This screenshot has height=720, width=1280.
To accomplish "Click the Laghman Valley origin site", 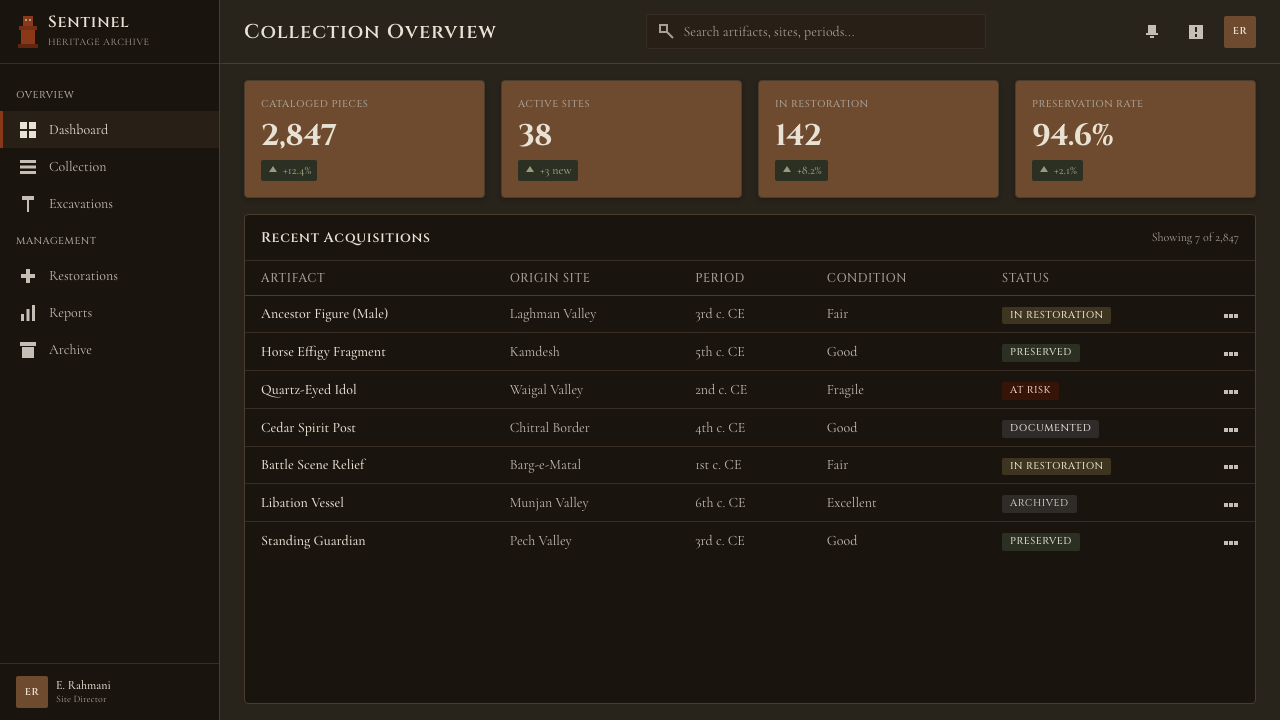I will pyautogui.click(x=553, y=314).
